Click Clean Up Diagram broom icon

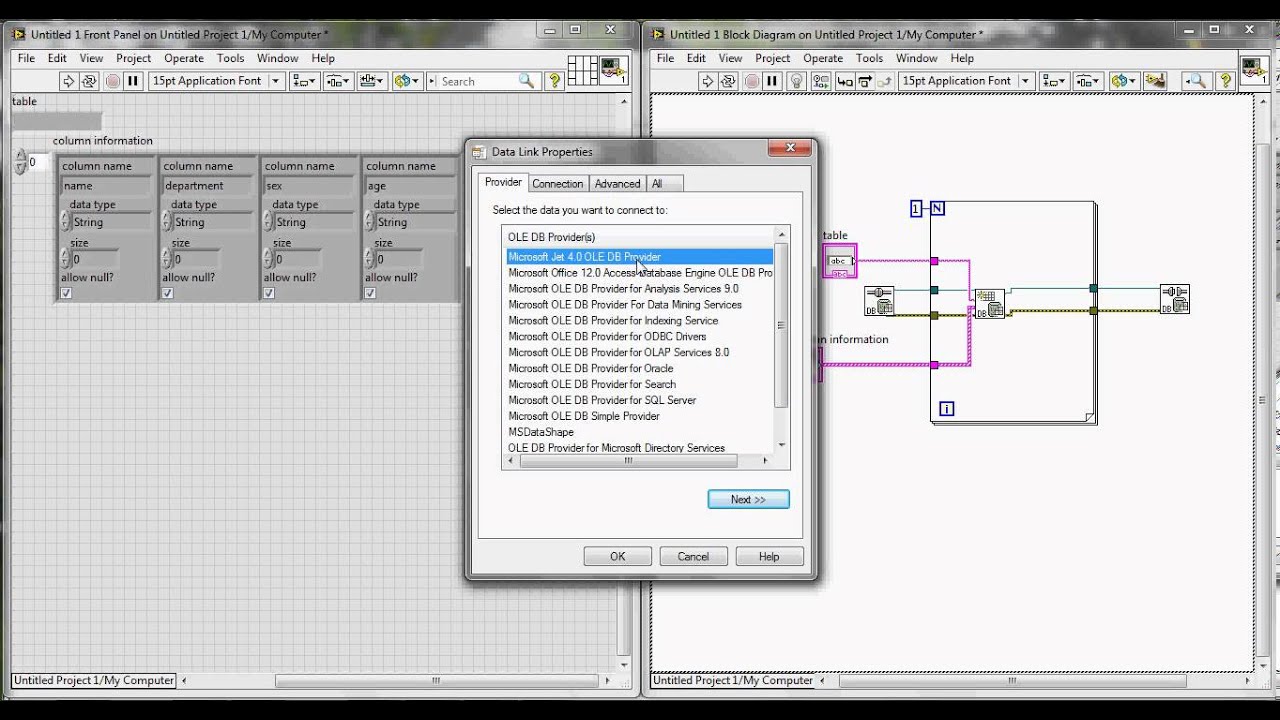coord(1155,81)
